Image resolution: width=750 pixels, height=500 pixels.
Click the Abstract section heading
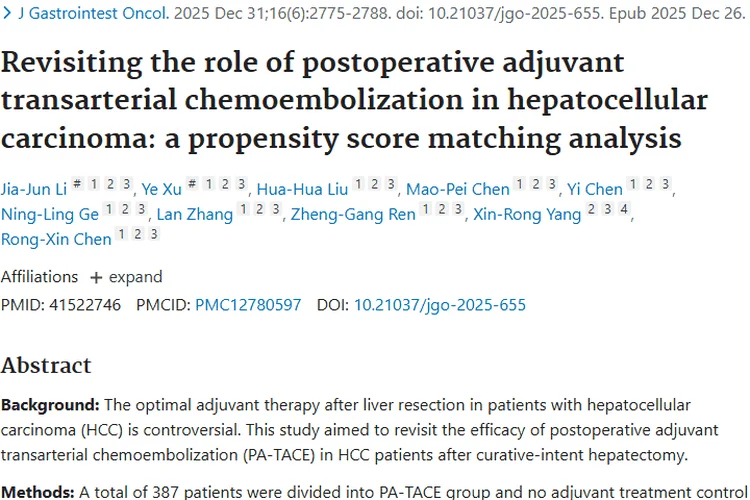tap(46, 365)
